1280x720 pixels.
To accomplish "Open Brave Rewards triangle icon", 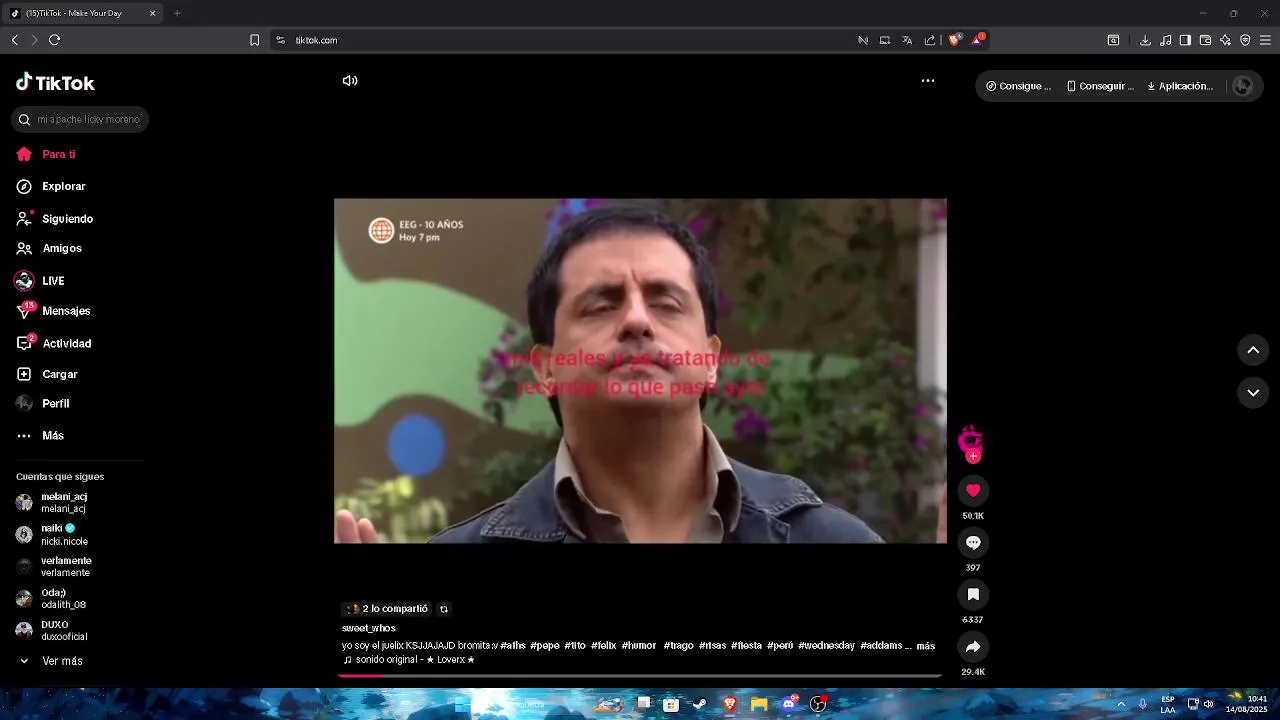I will tap(978, 40).
